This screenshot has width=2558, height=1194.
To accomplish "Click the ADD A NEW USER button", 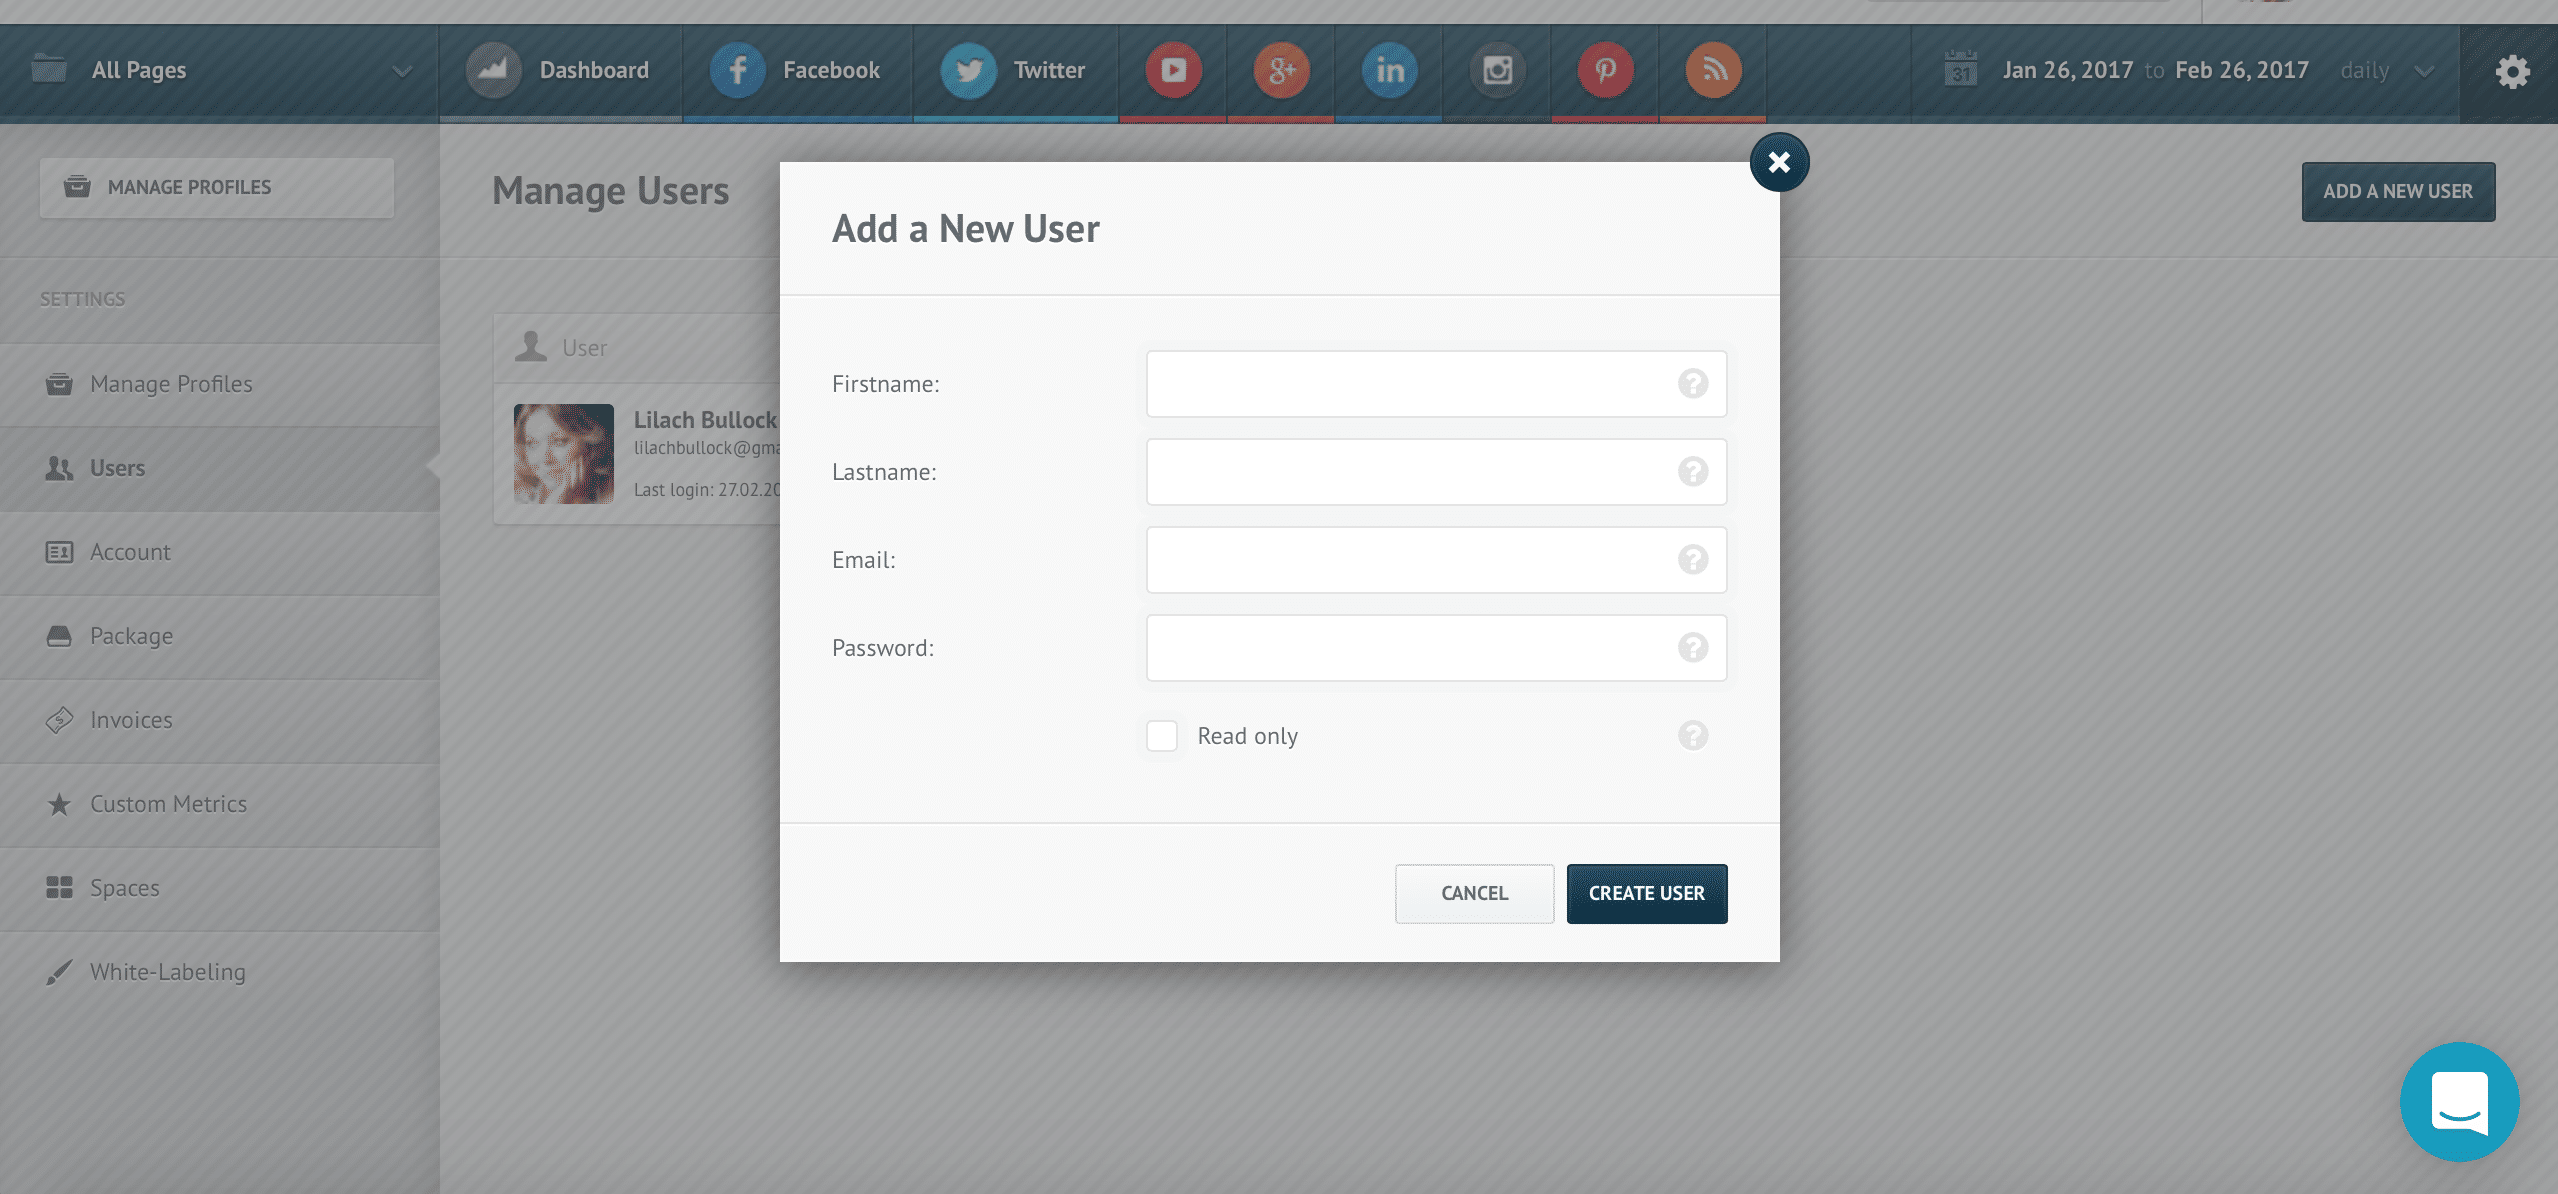I will click(2398, 192).
